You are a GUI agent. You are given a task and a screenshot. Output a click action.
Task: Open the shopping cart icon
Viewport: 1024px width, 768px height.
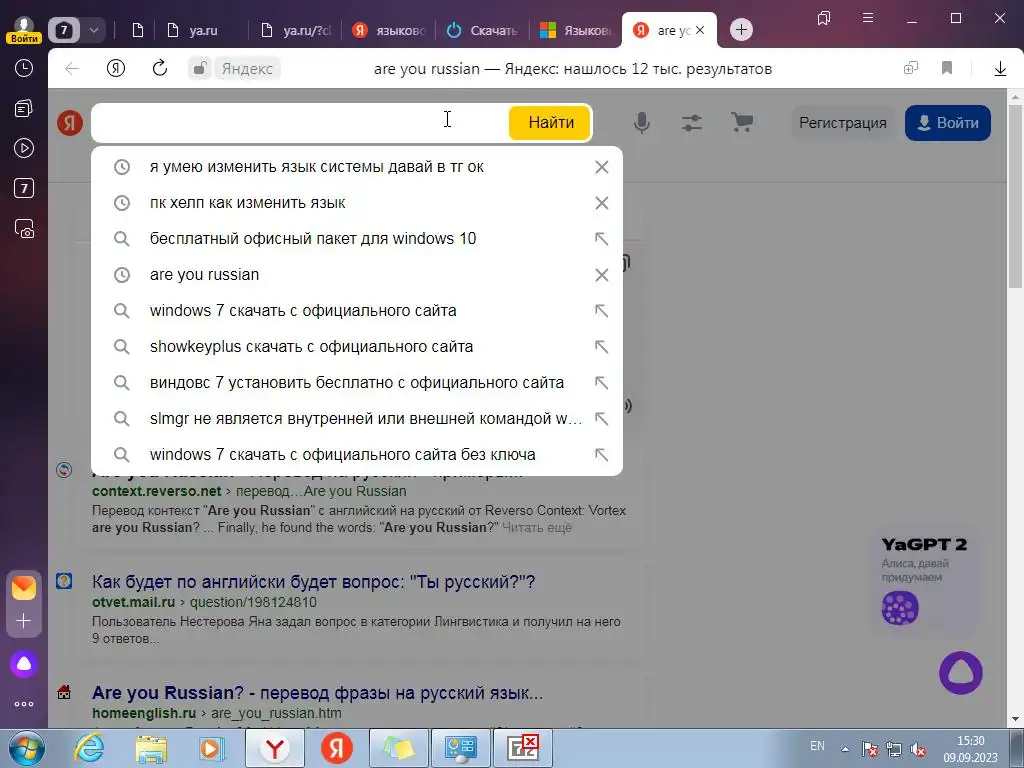pyautogui.click(x=742, y=123)
